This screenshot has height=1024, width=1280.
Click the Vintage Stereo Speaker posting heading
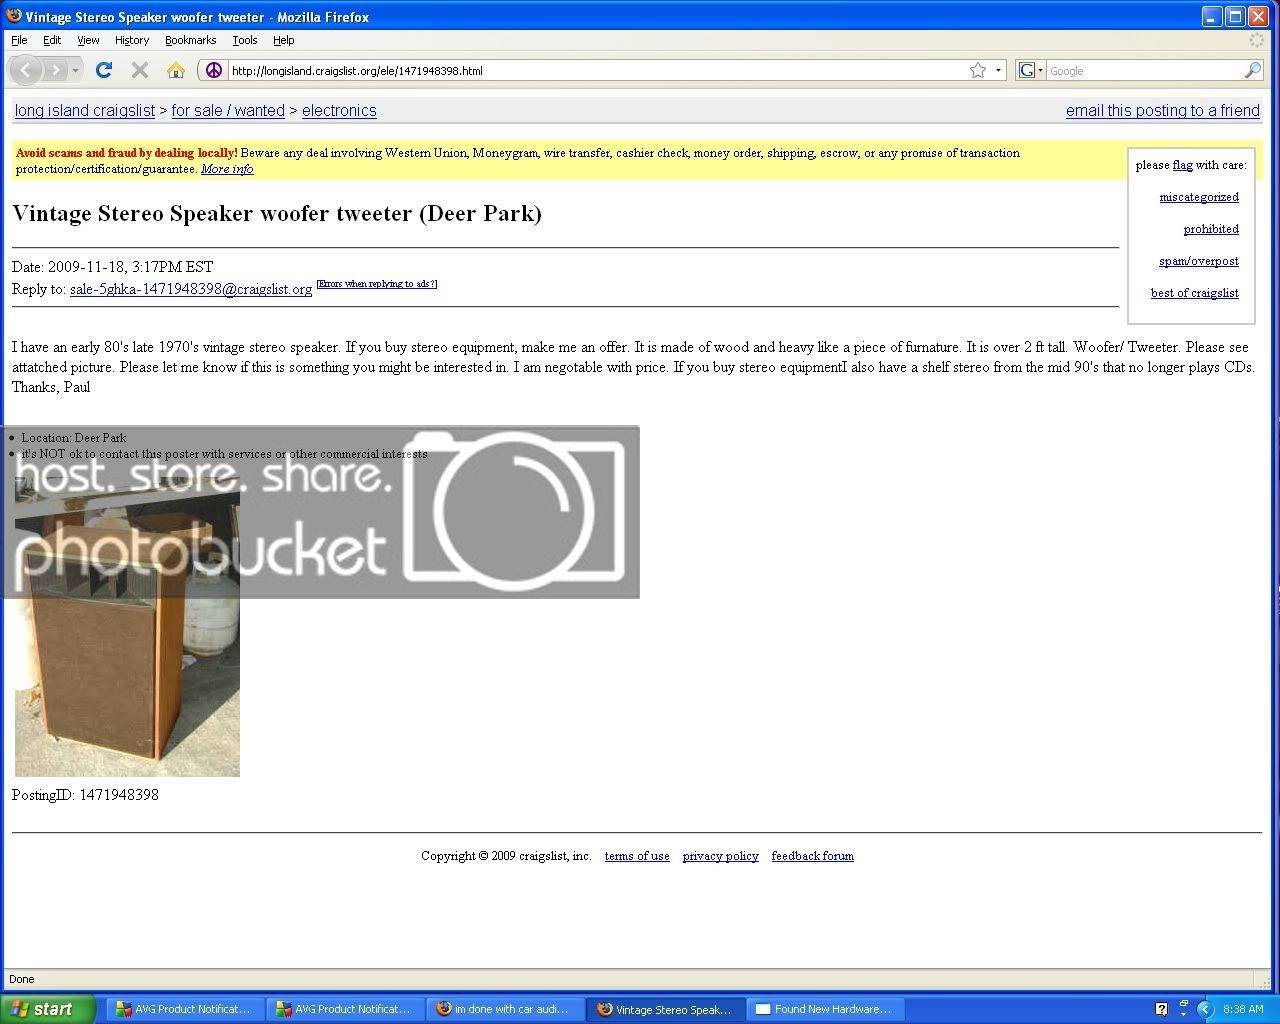277,214
